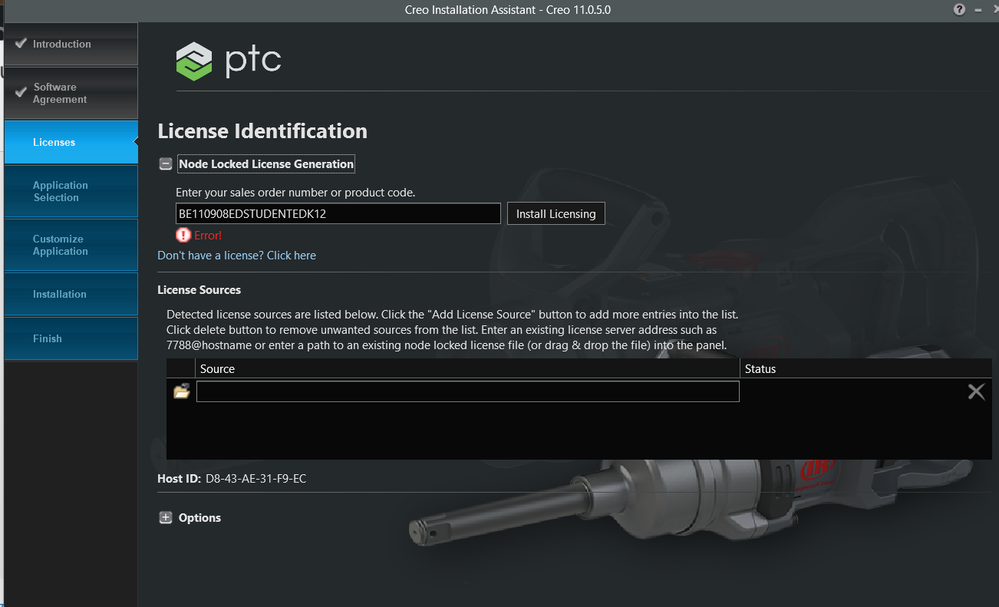Click the PTC logo
The image size is (999, 607).
pyautogui.click(x=228, y=60)
